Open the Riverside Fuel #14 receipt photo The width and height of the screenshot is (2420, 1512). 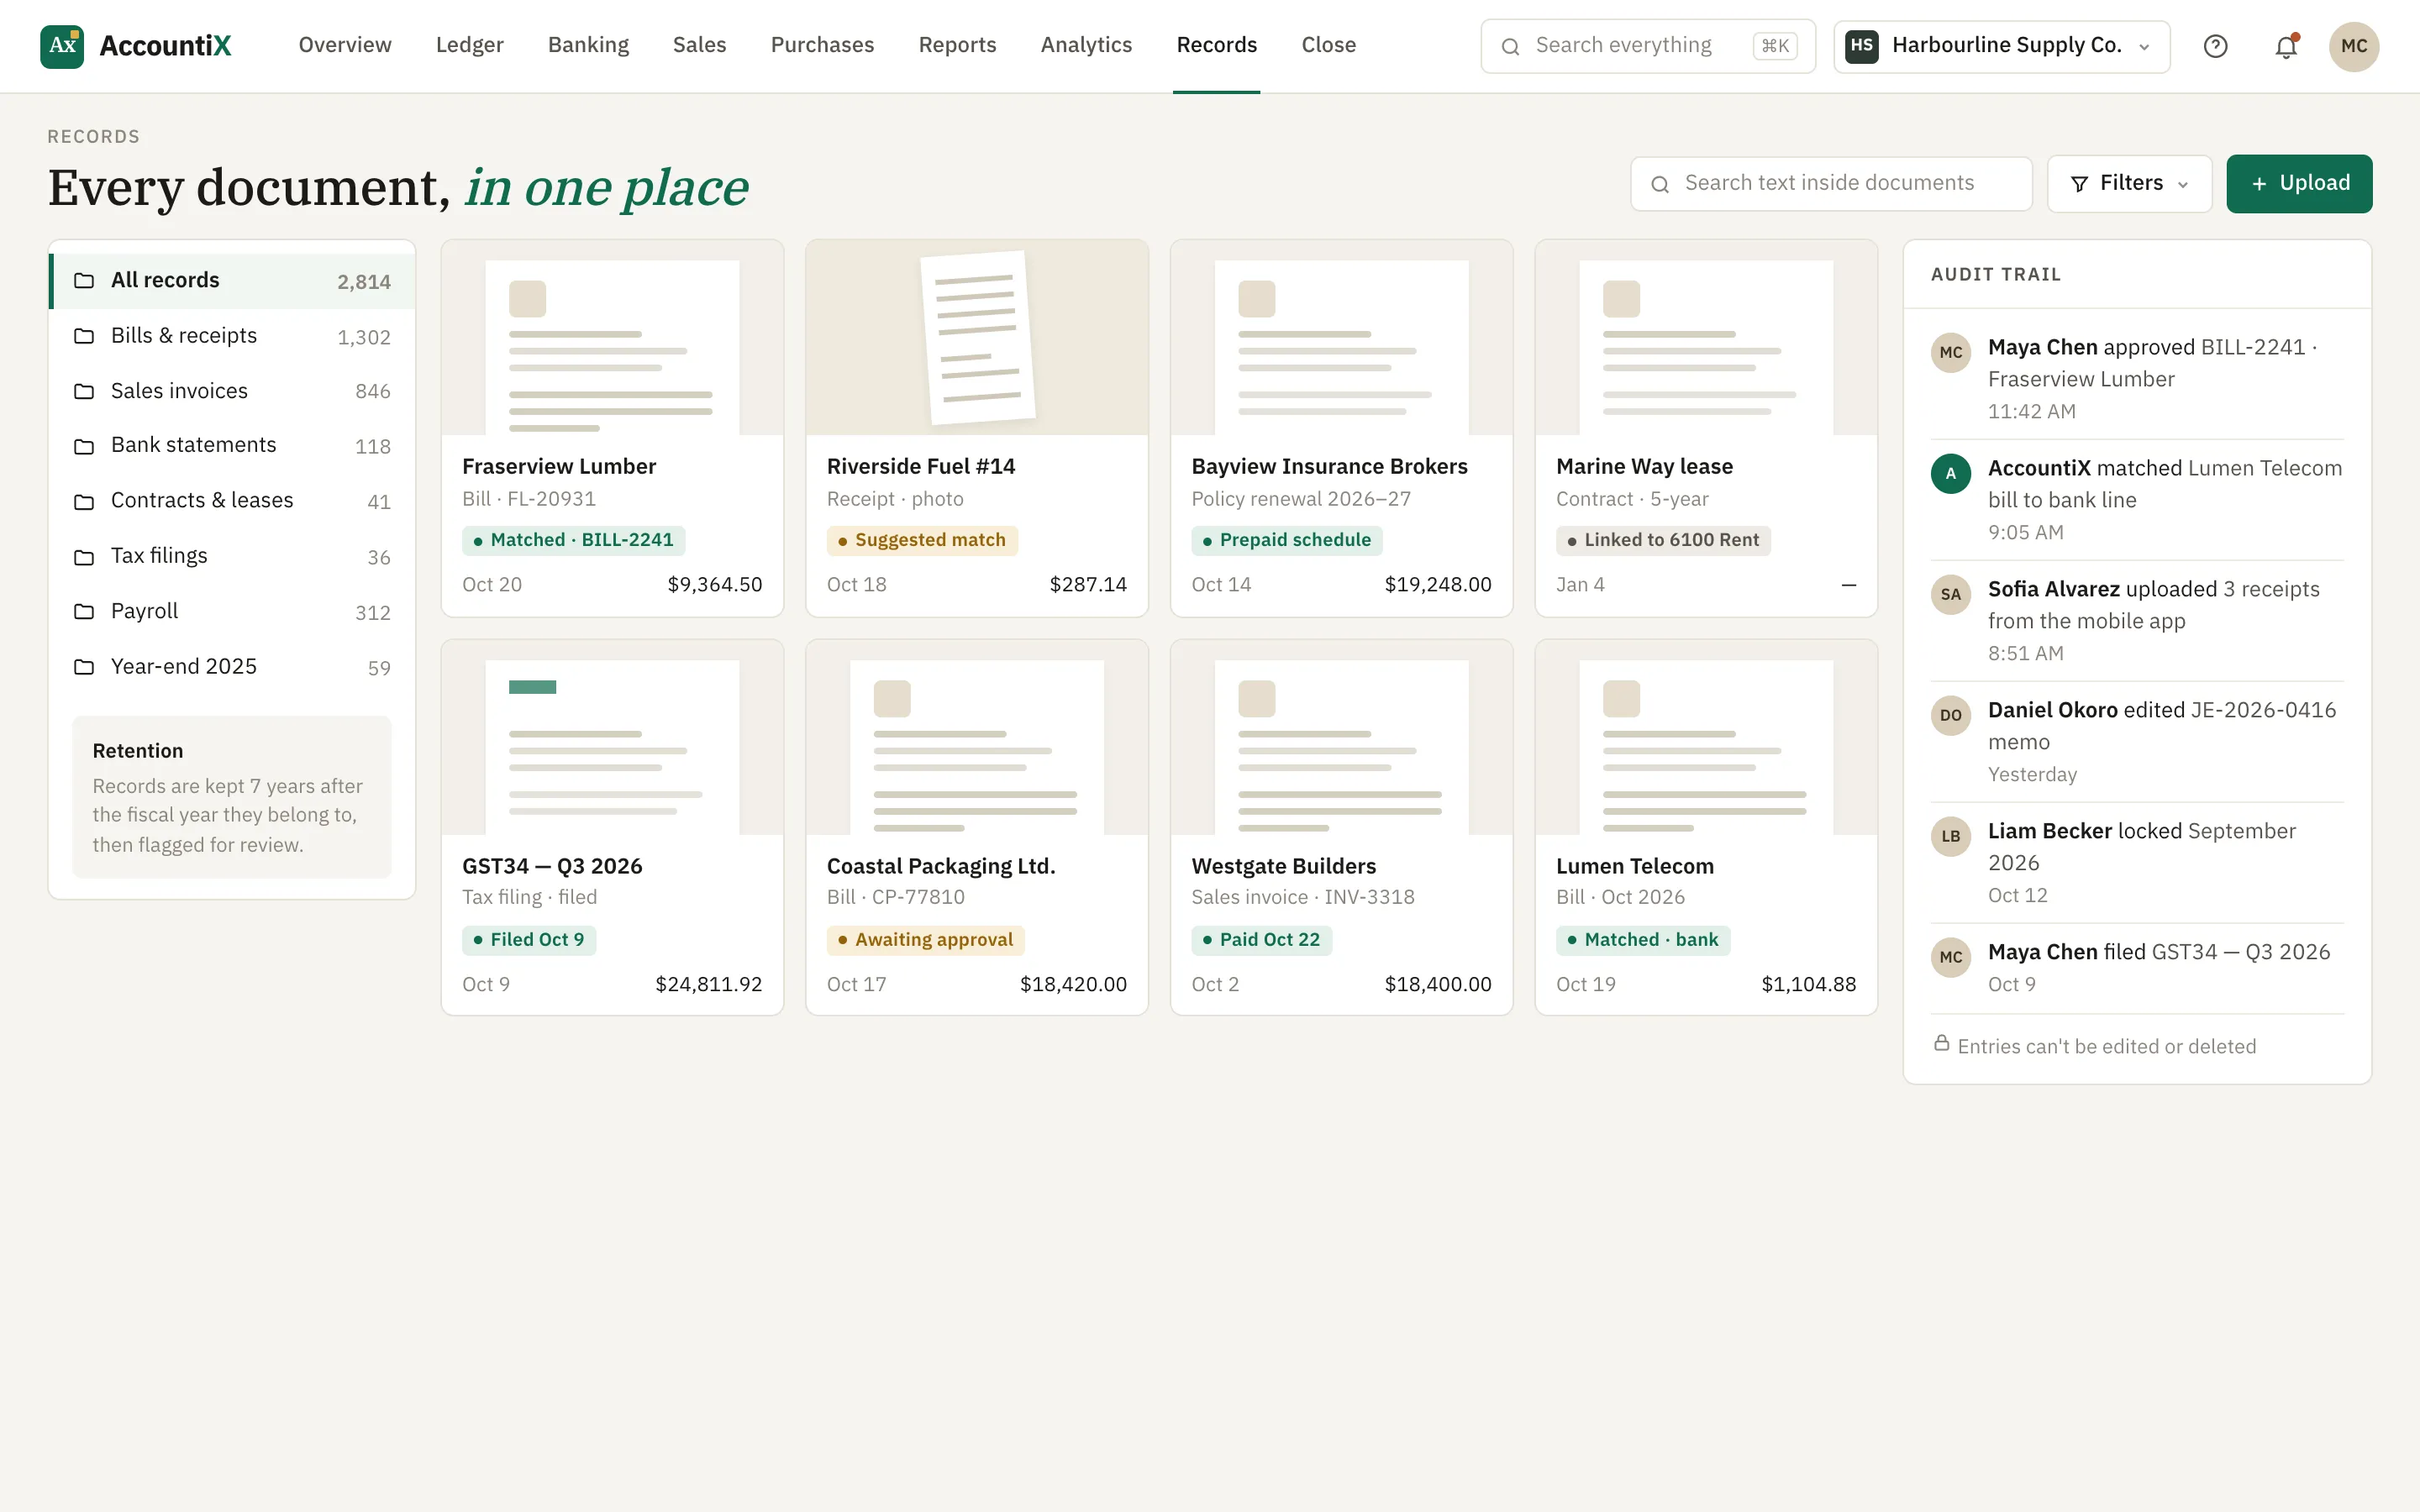point(977,338)
